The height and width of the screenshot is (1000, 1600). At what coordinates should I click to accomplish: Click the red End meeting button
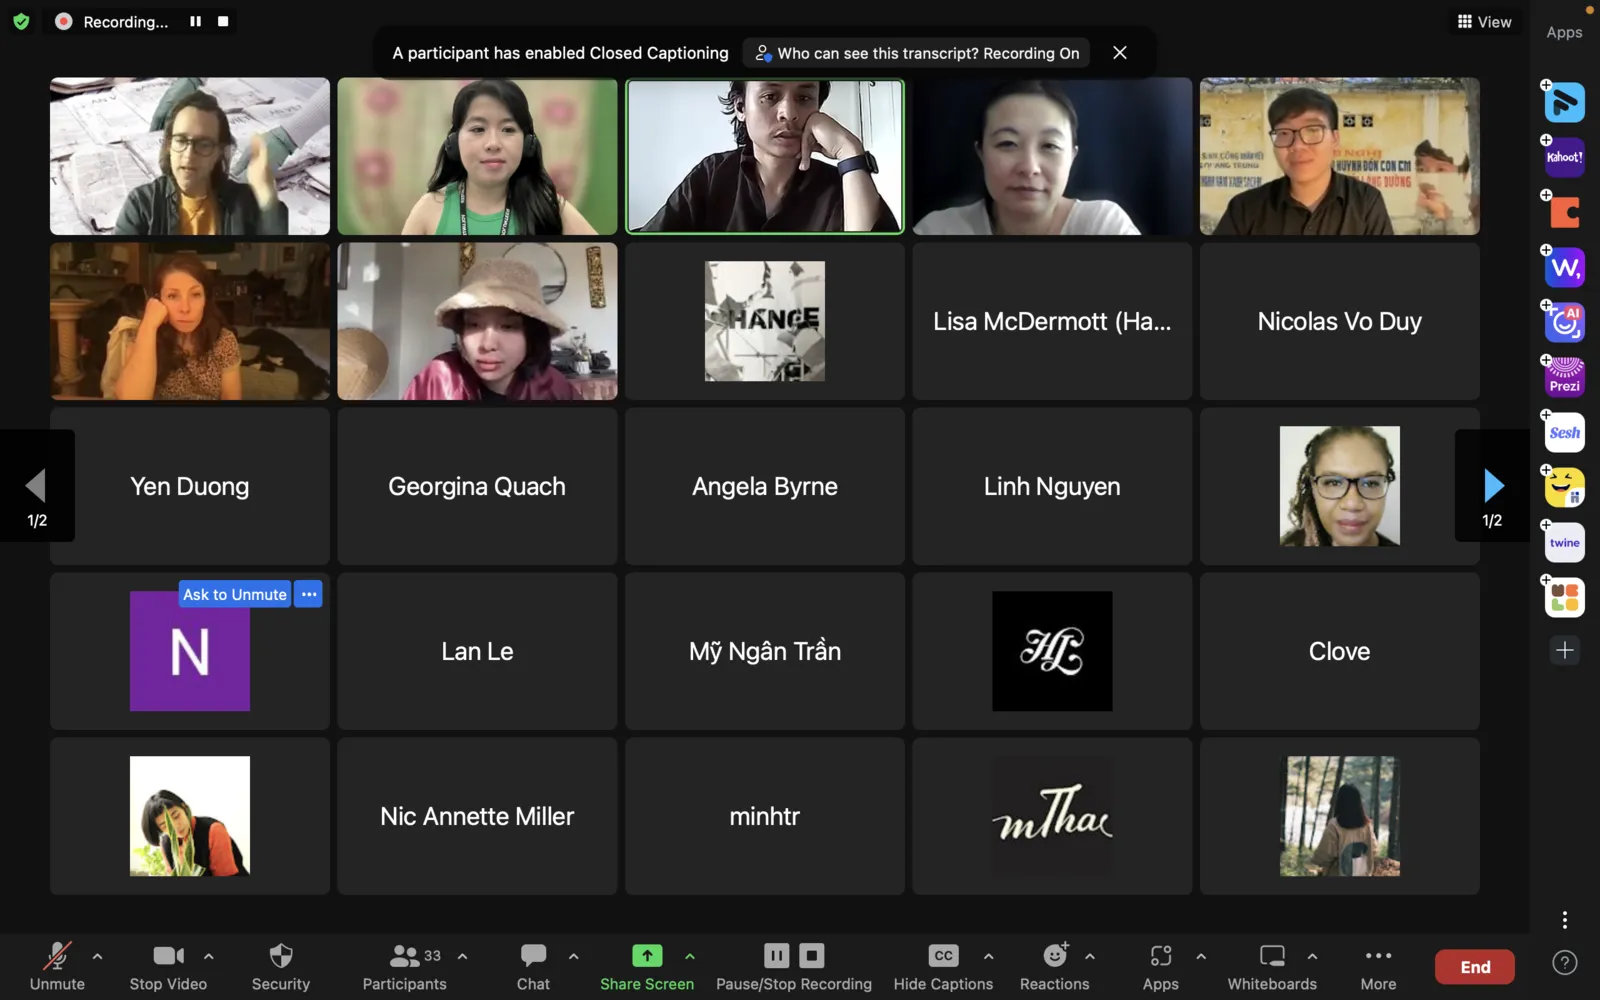[1474, 967]
